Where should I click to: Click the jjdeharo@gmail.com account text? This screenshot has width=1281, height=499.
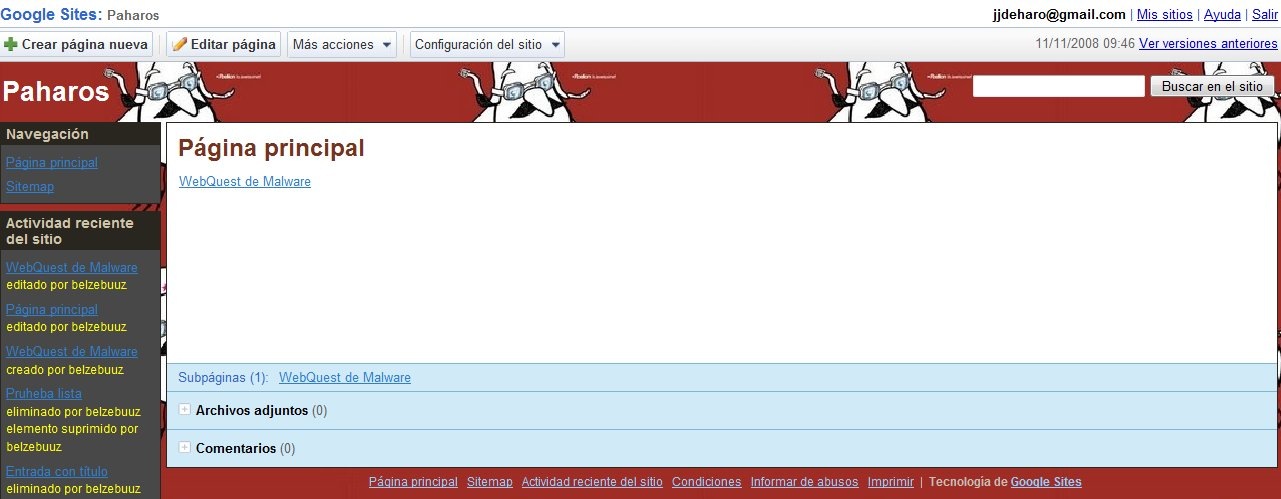[1059, 15]
